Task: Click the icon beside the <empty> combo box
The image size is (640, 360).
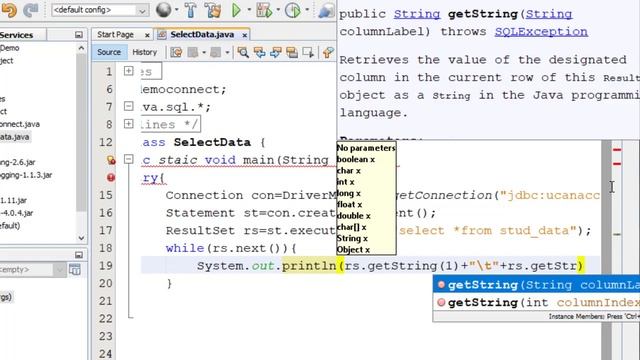Action: 75,269
